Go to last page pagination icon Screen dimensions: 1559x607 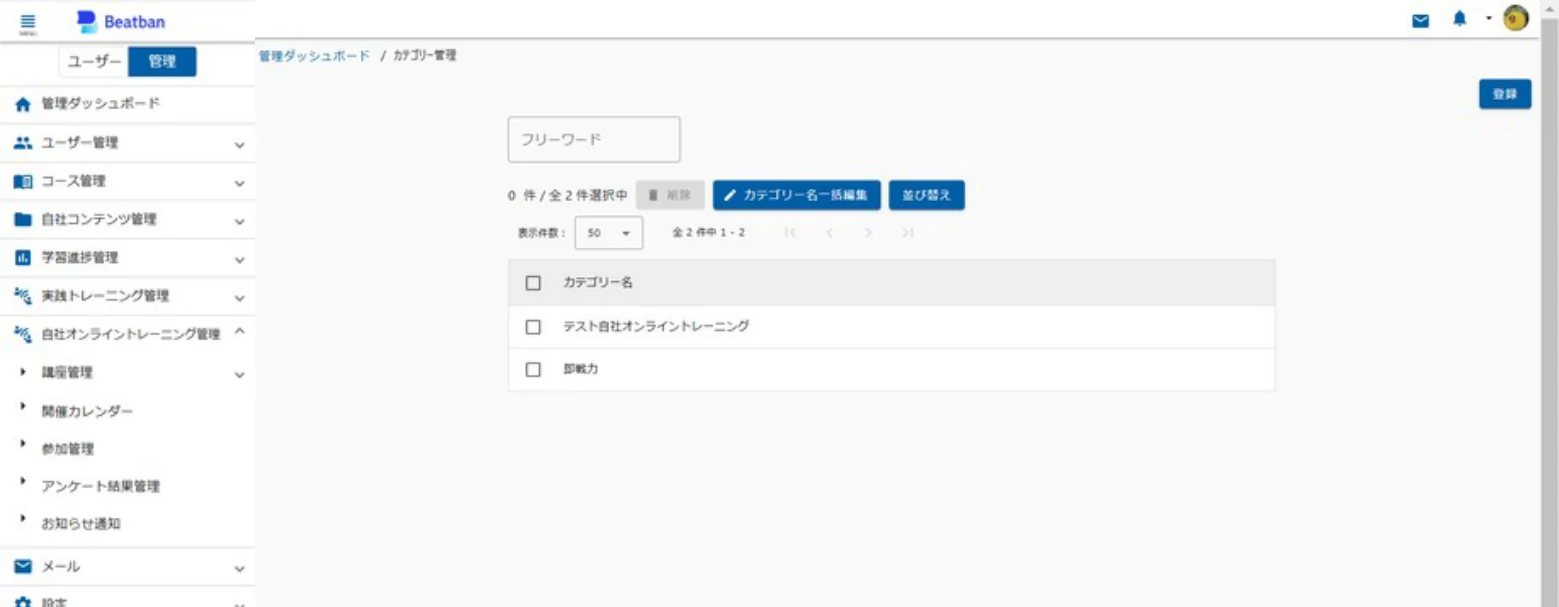[907, 233]
